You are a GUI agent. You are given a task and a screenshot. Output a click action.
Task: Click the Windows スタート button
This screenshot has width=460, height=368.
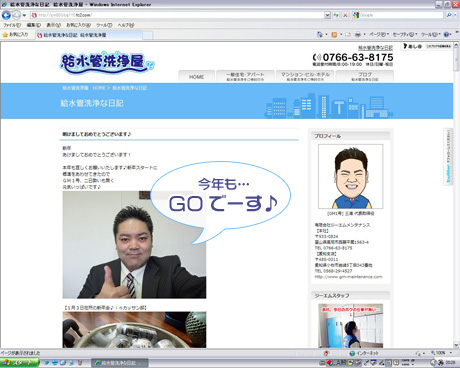(19, 363)
